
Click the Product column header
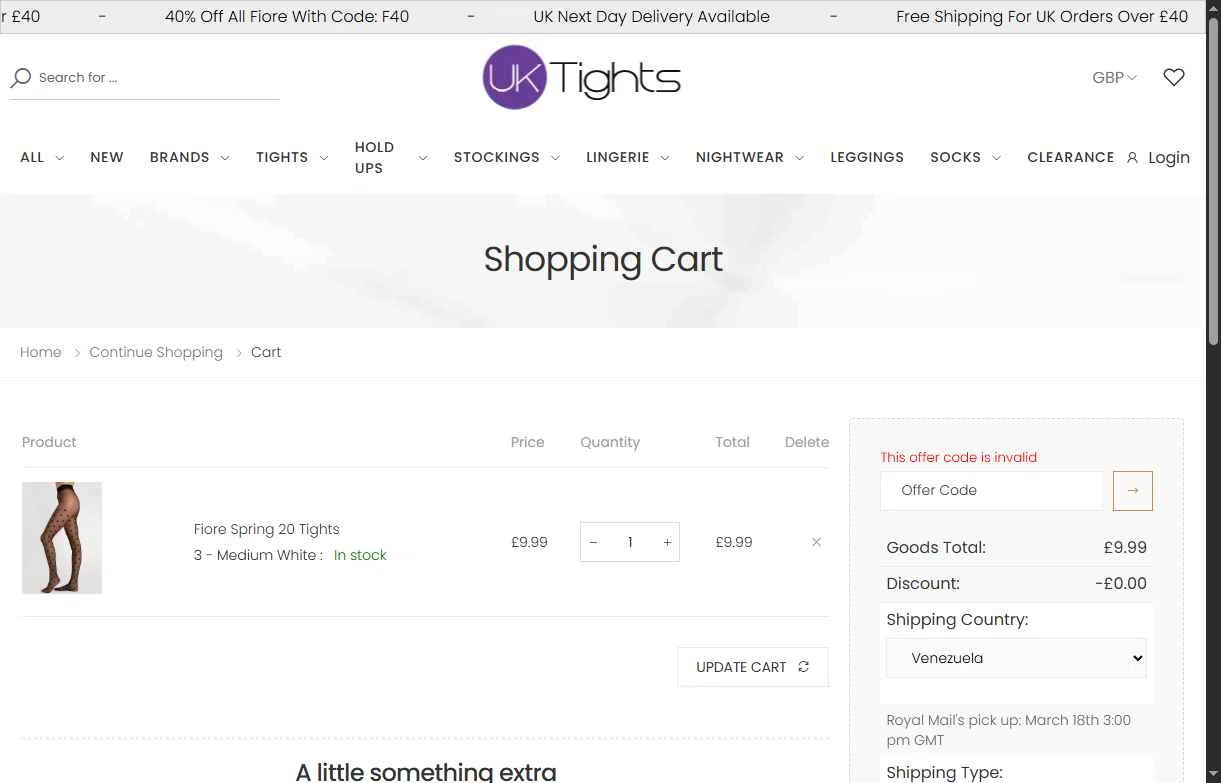49,442
